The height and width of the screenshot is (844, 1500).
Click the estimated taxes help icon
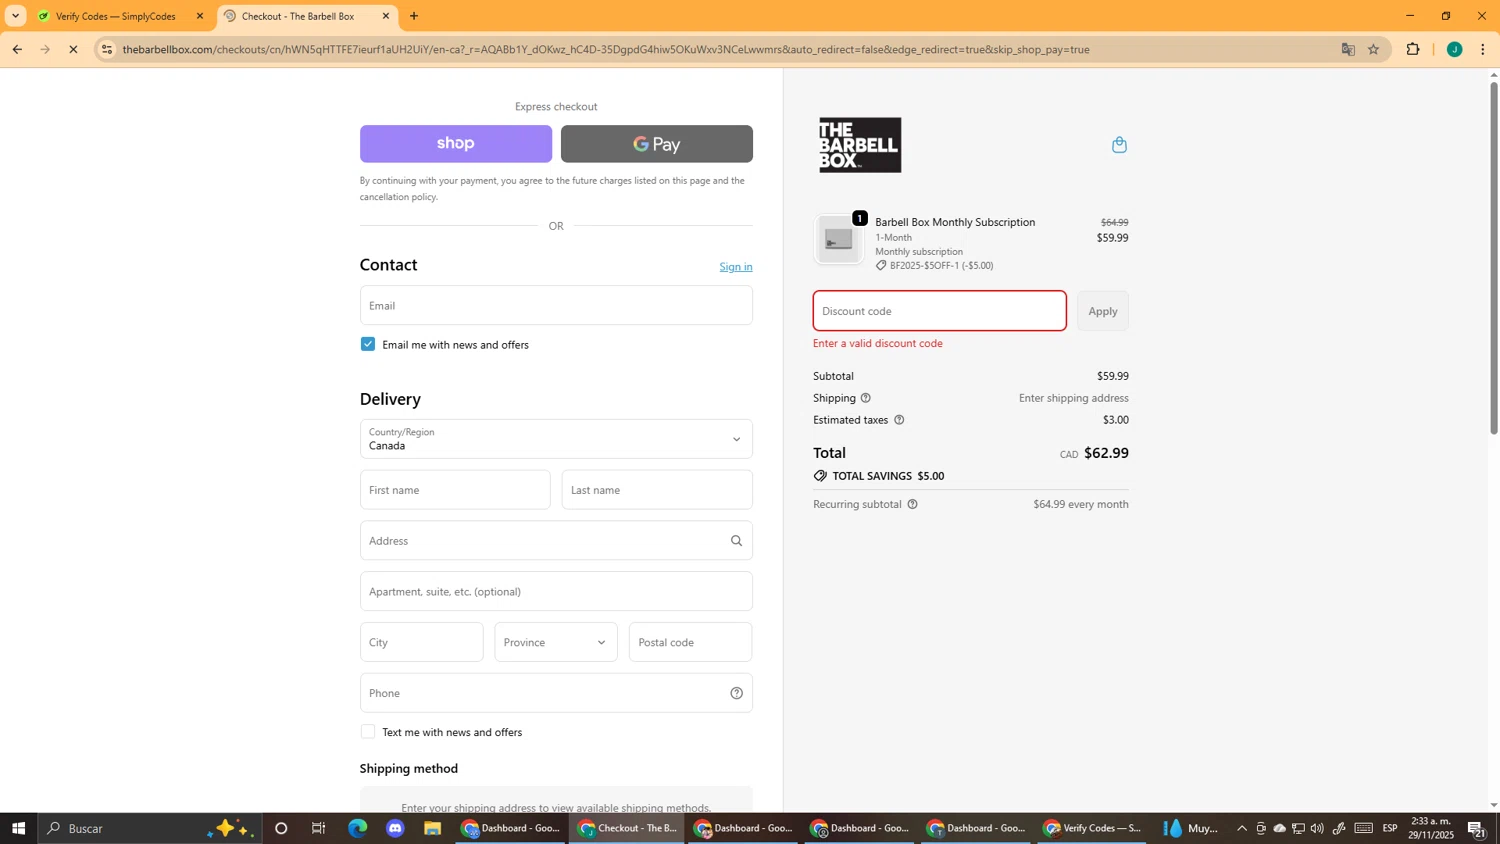click(899, 420)
